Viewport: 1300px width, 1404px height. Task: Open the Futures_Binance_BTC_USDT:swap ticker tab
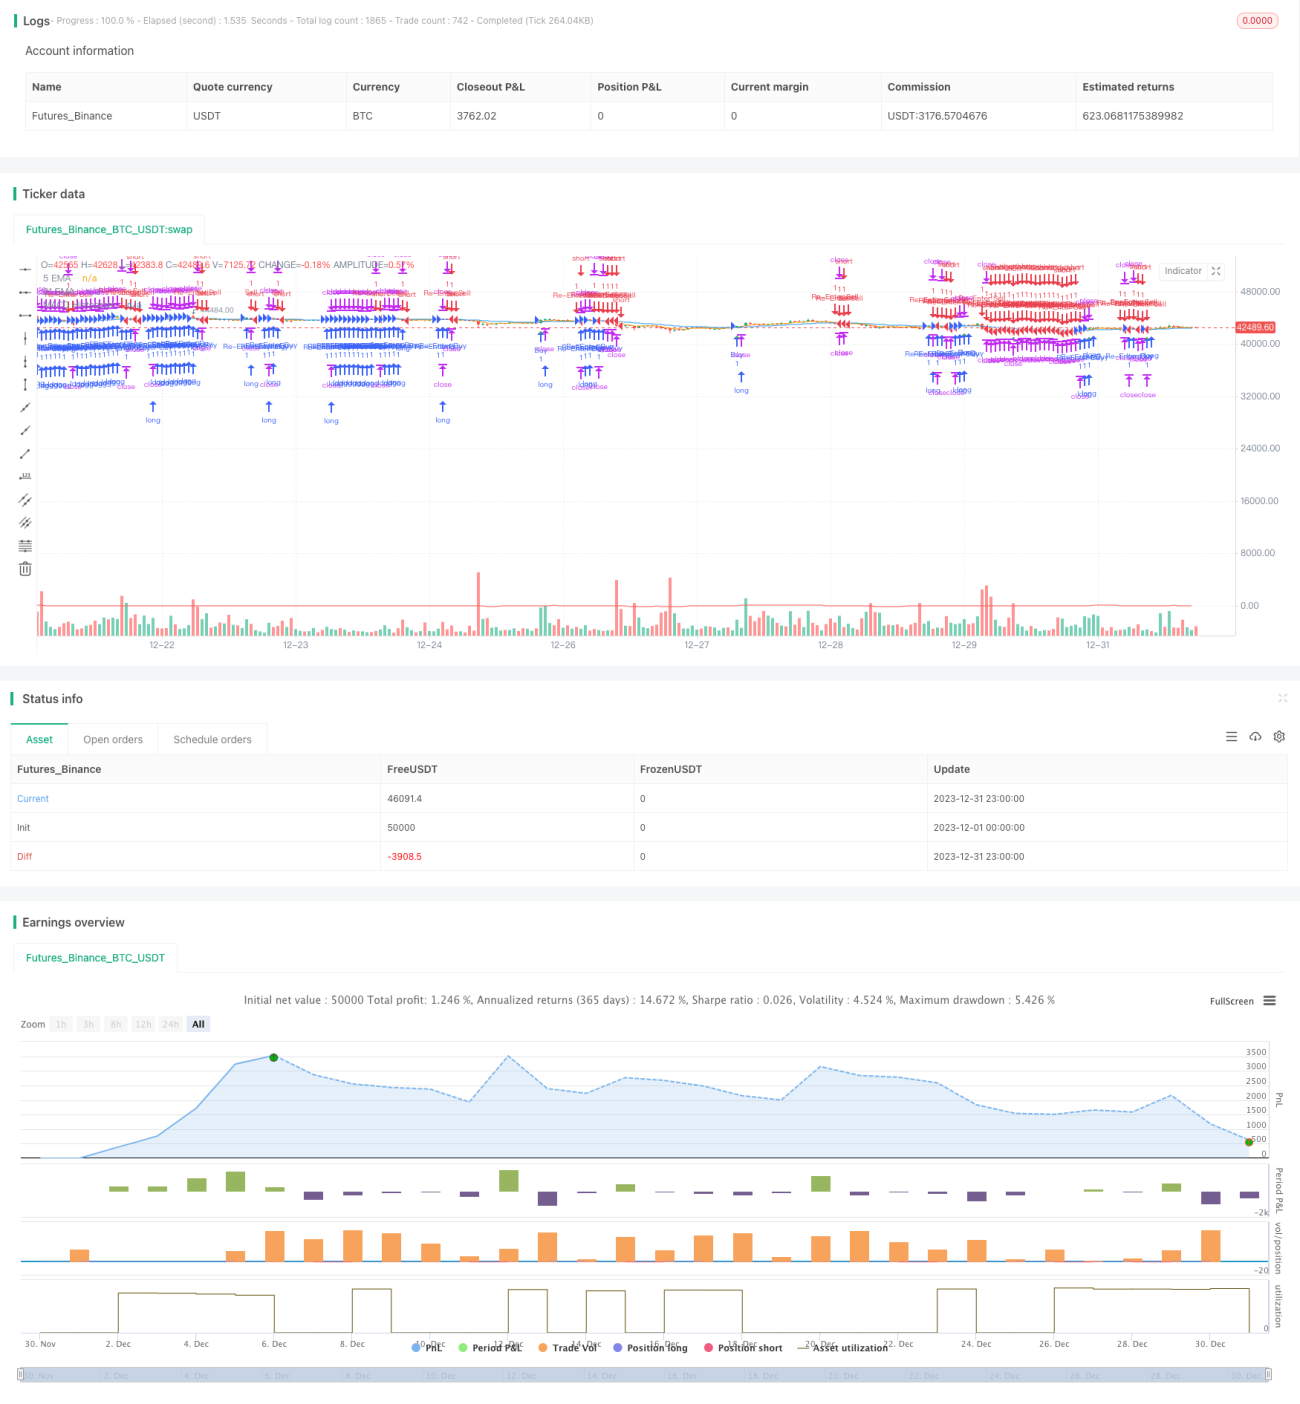[x=109, y=229]
